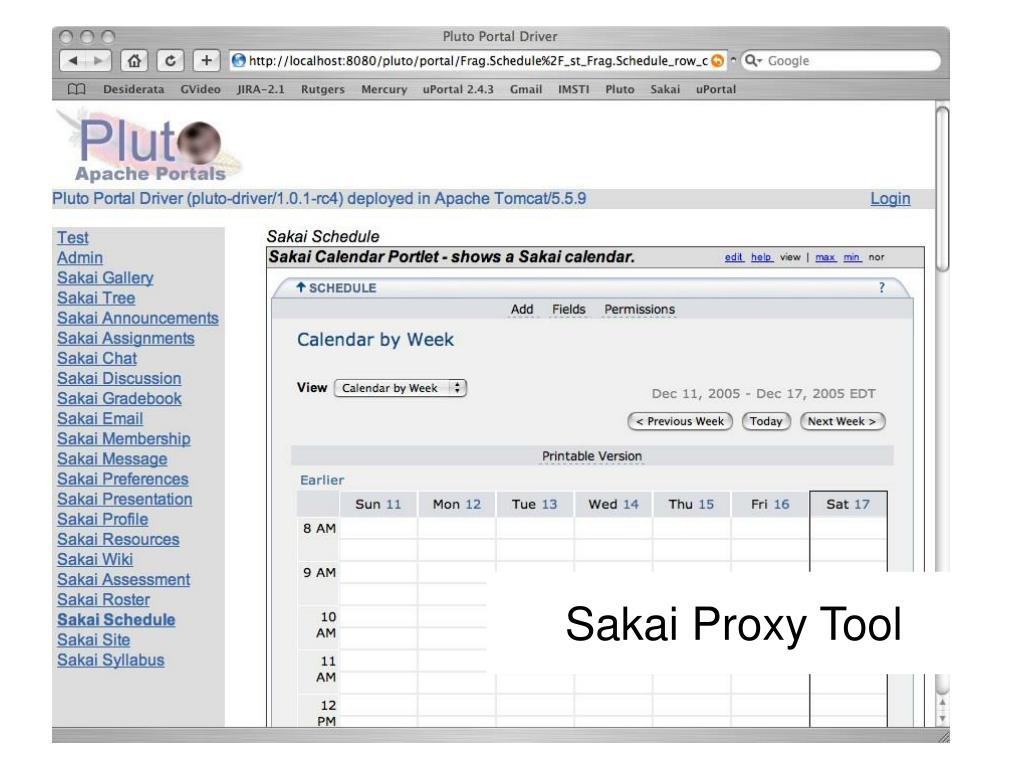The height and width of the screenshot is (768, 1024).
Task: Go to the Previous Week
Action: coord(680,421)
